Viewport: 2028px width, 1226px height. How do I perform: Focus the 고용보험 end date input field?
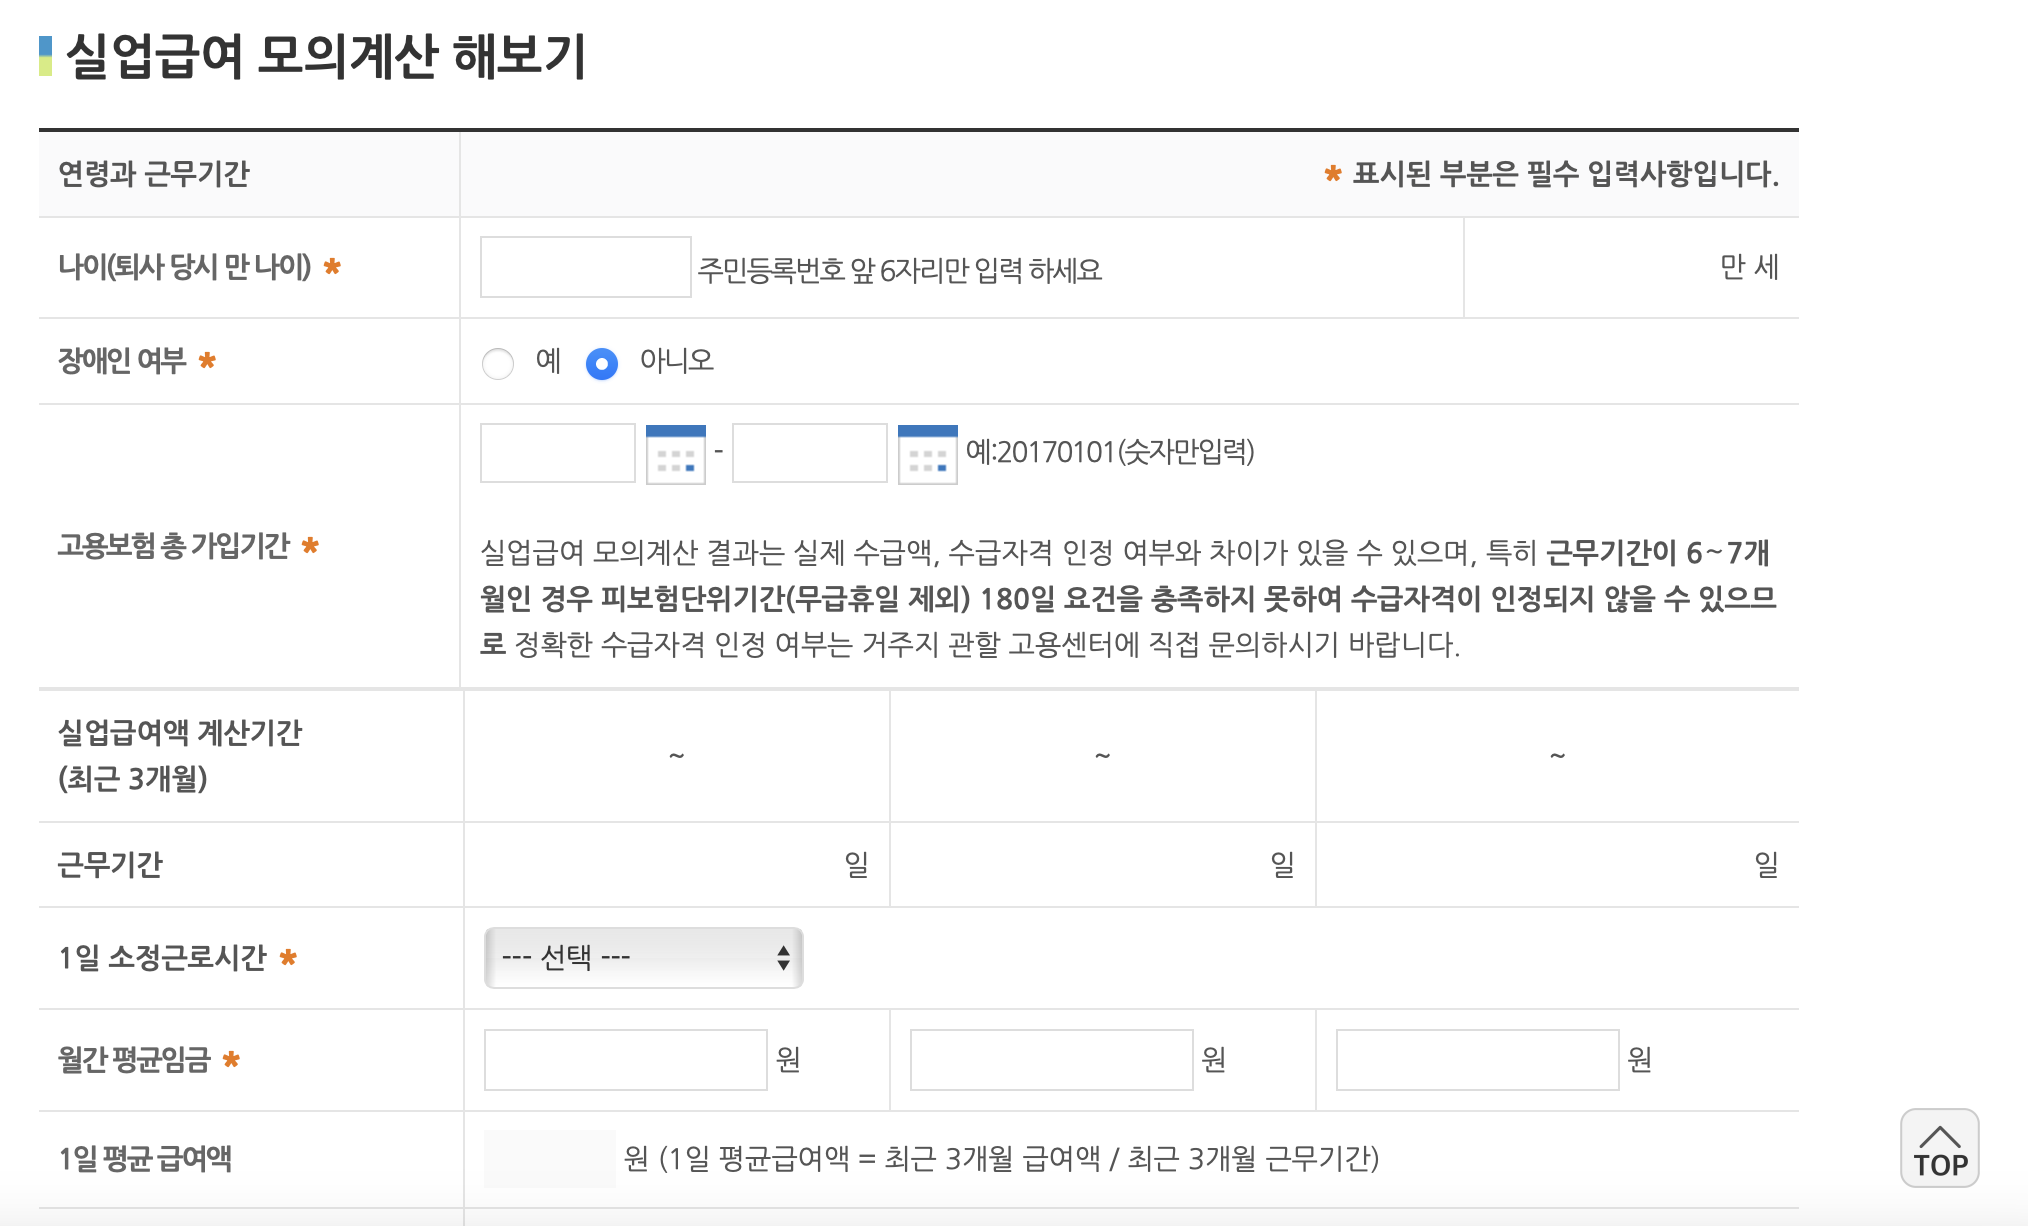[809, 453]
